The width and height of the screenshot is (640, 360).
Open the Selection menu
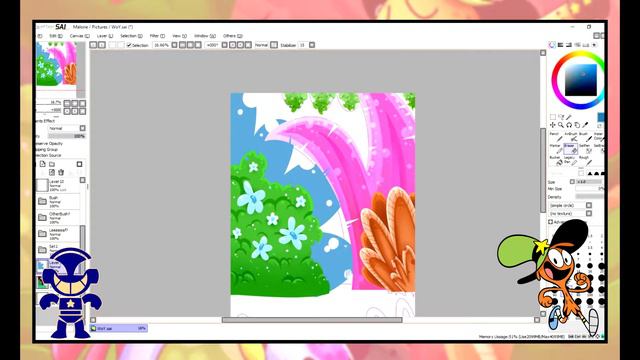pyautogui.click(x=131, y=36)
